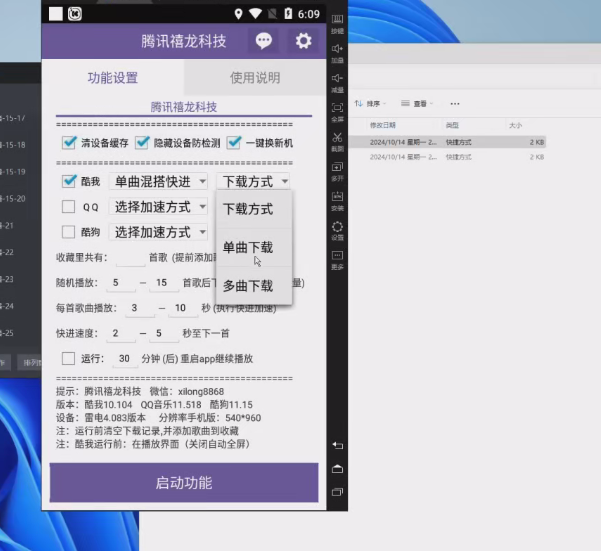Screen dimensions: 601x551
Task: Tap the no-SIM signal icon in status bar
Action: (x=272, y=14)
